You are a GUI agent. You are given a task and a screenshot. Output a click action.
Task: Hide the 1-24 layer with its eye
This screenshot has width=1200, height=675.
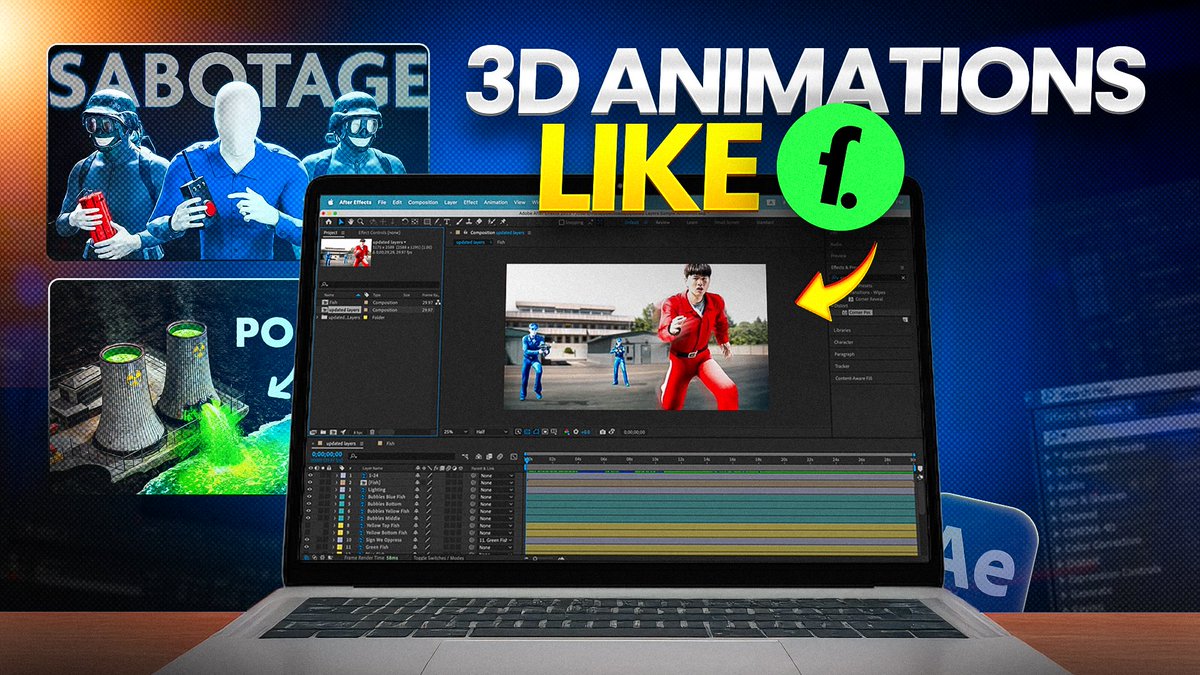(x=310, y=475)
